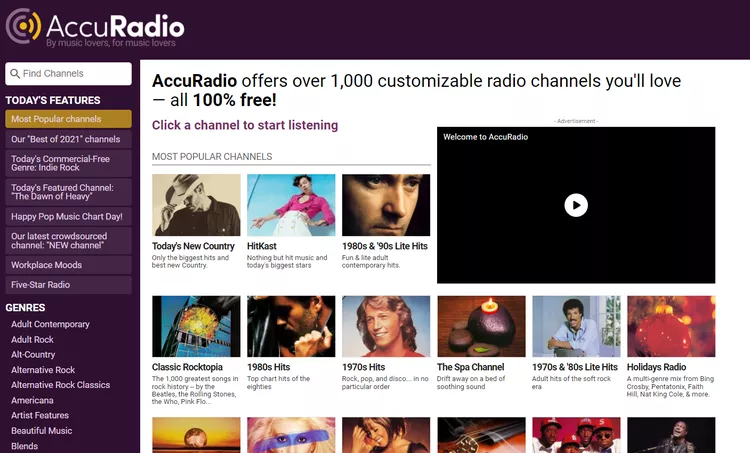This screenshot has width=750, height=453.
Task: Click "Only the biggest hits and best new Country" text
Action: (190, 261)
